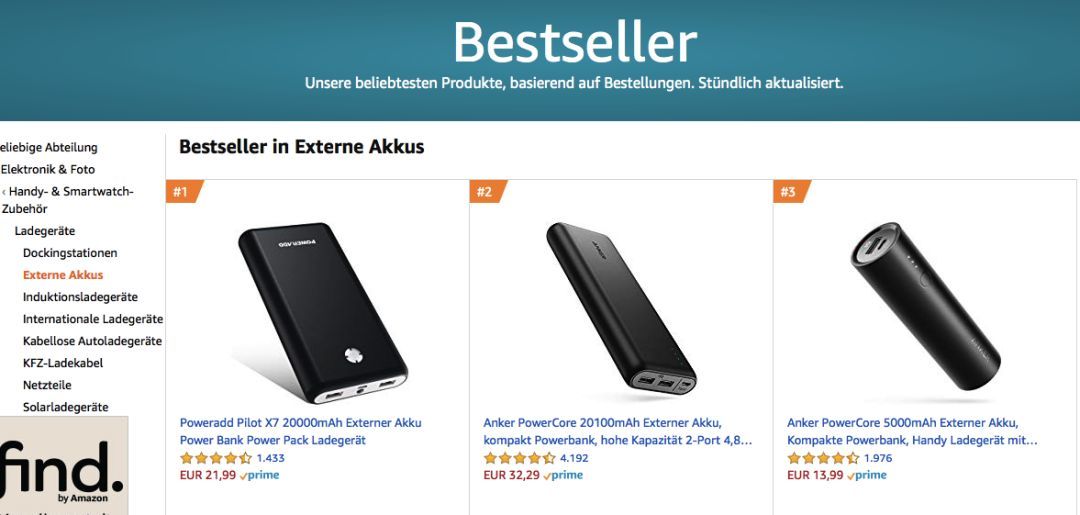The image size is (1080, 515).
Task: Select Dockingstationen in the sidebar
Action: click(x=70, y=253)
